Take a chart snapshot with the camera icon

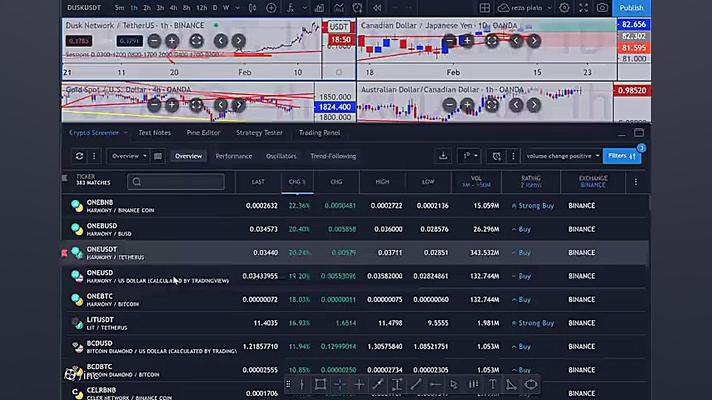602,8
